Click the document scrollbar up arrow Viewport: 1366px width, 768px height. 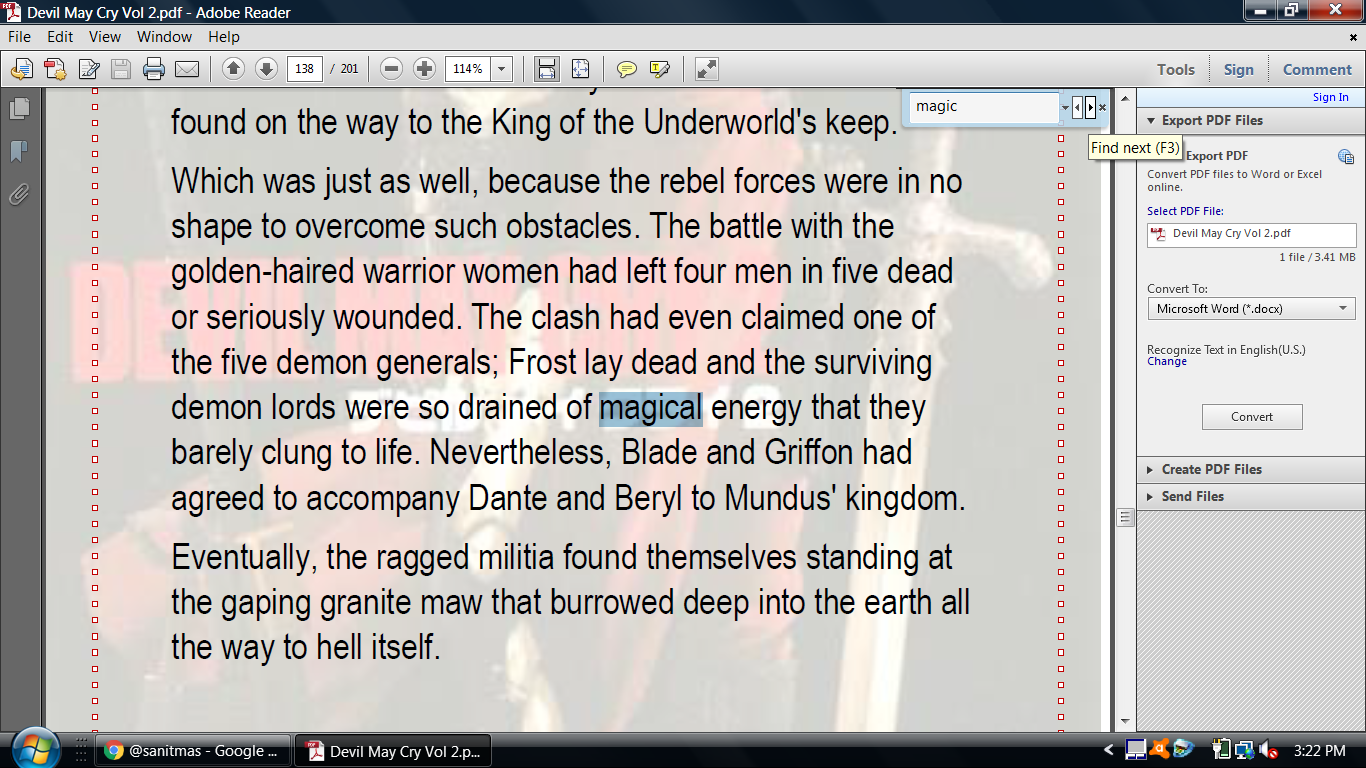1125,98
